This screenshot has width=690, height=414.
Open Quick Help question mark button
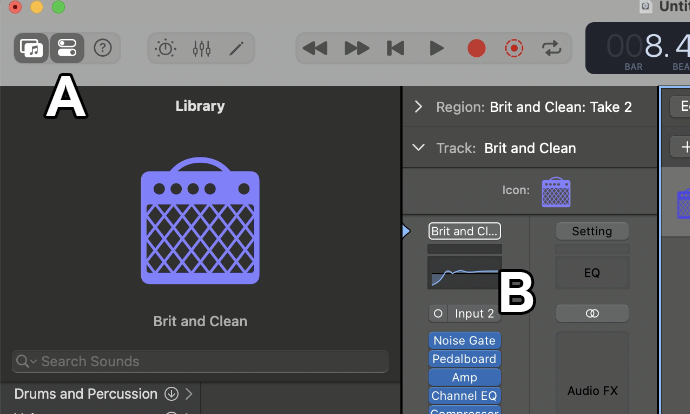tap(102, 48)
